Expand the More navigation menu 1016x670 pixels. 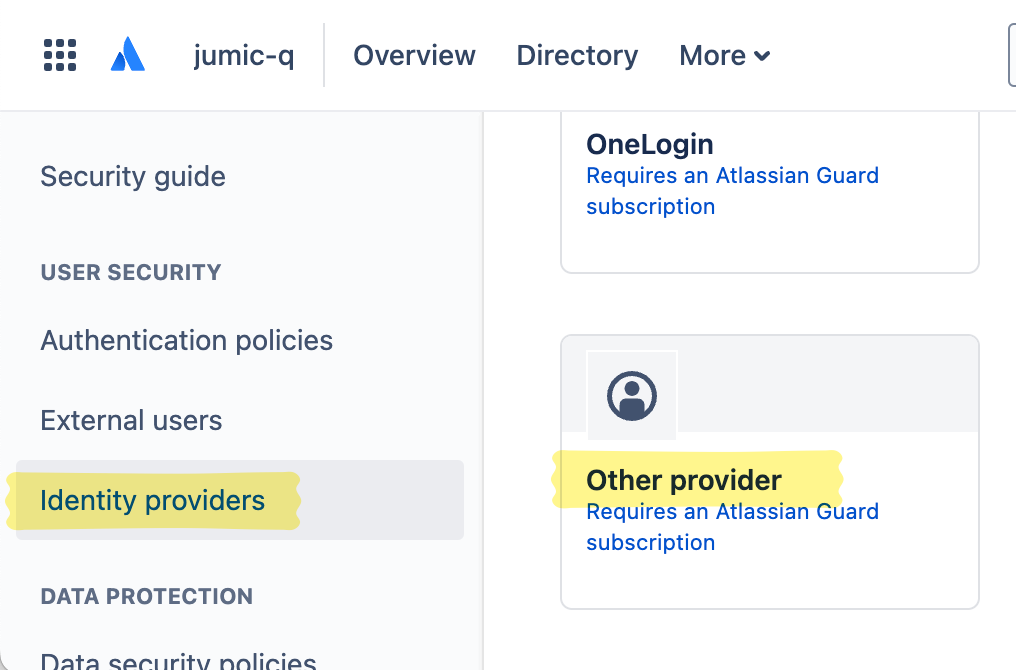click(724, 56)
